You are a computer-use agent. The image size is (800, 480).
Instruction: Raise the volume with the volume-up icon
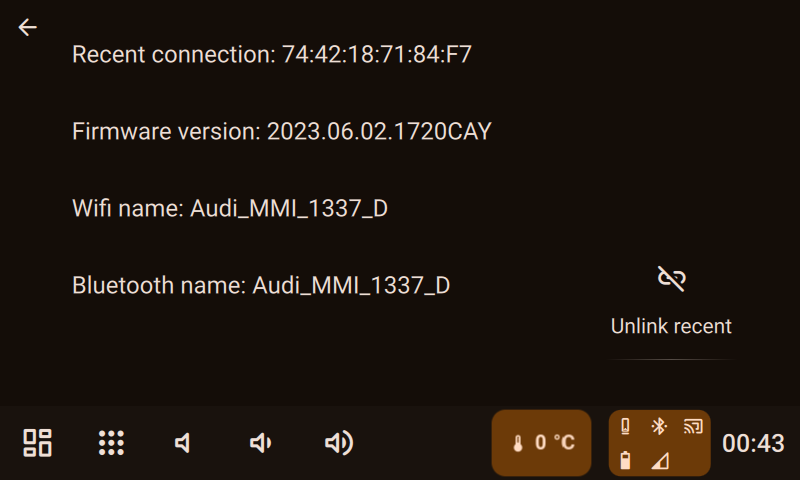(x=339, y=443)
